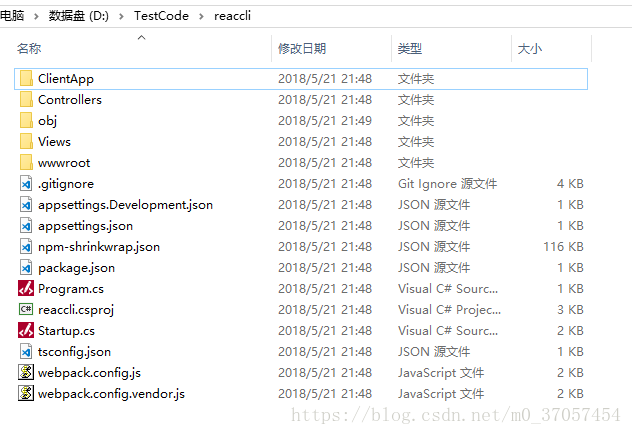Click the ClientApp folder icon
Screen dimensions: 632x435
tap(26, 79)
